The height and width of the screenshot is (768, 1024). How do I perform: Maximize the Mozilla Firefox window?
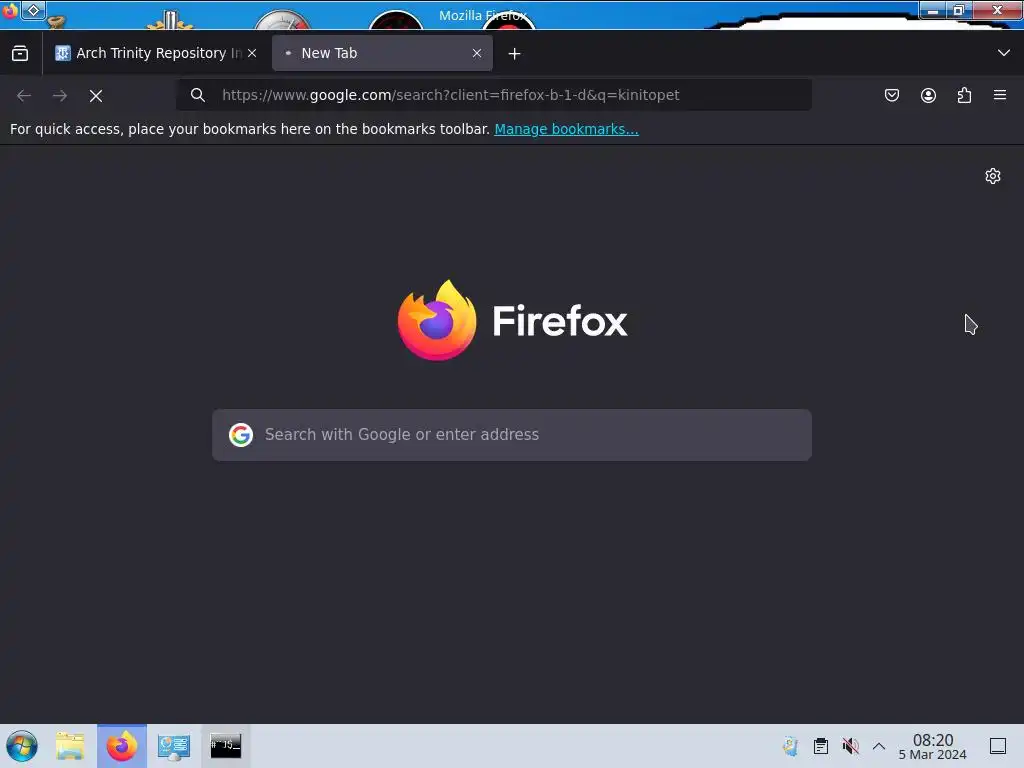point(959,10)
